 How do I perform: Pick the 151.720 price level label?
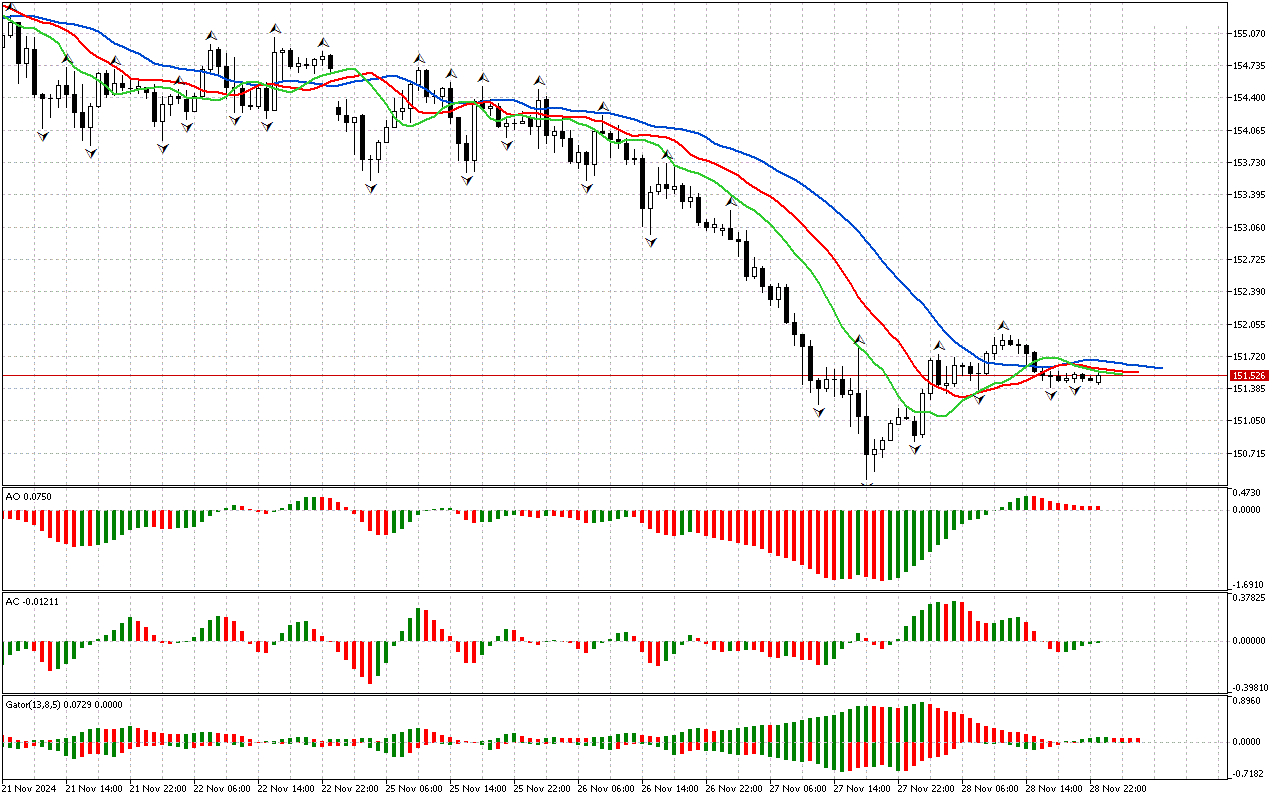[x=1251, y=357]
